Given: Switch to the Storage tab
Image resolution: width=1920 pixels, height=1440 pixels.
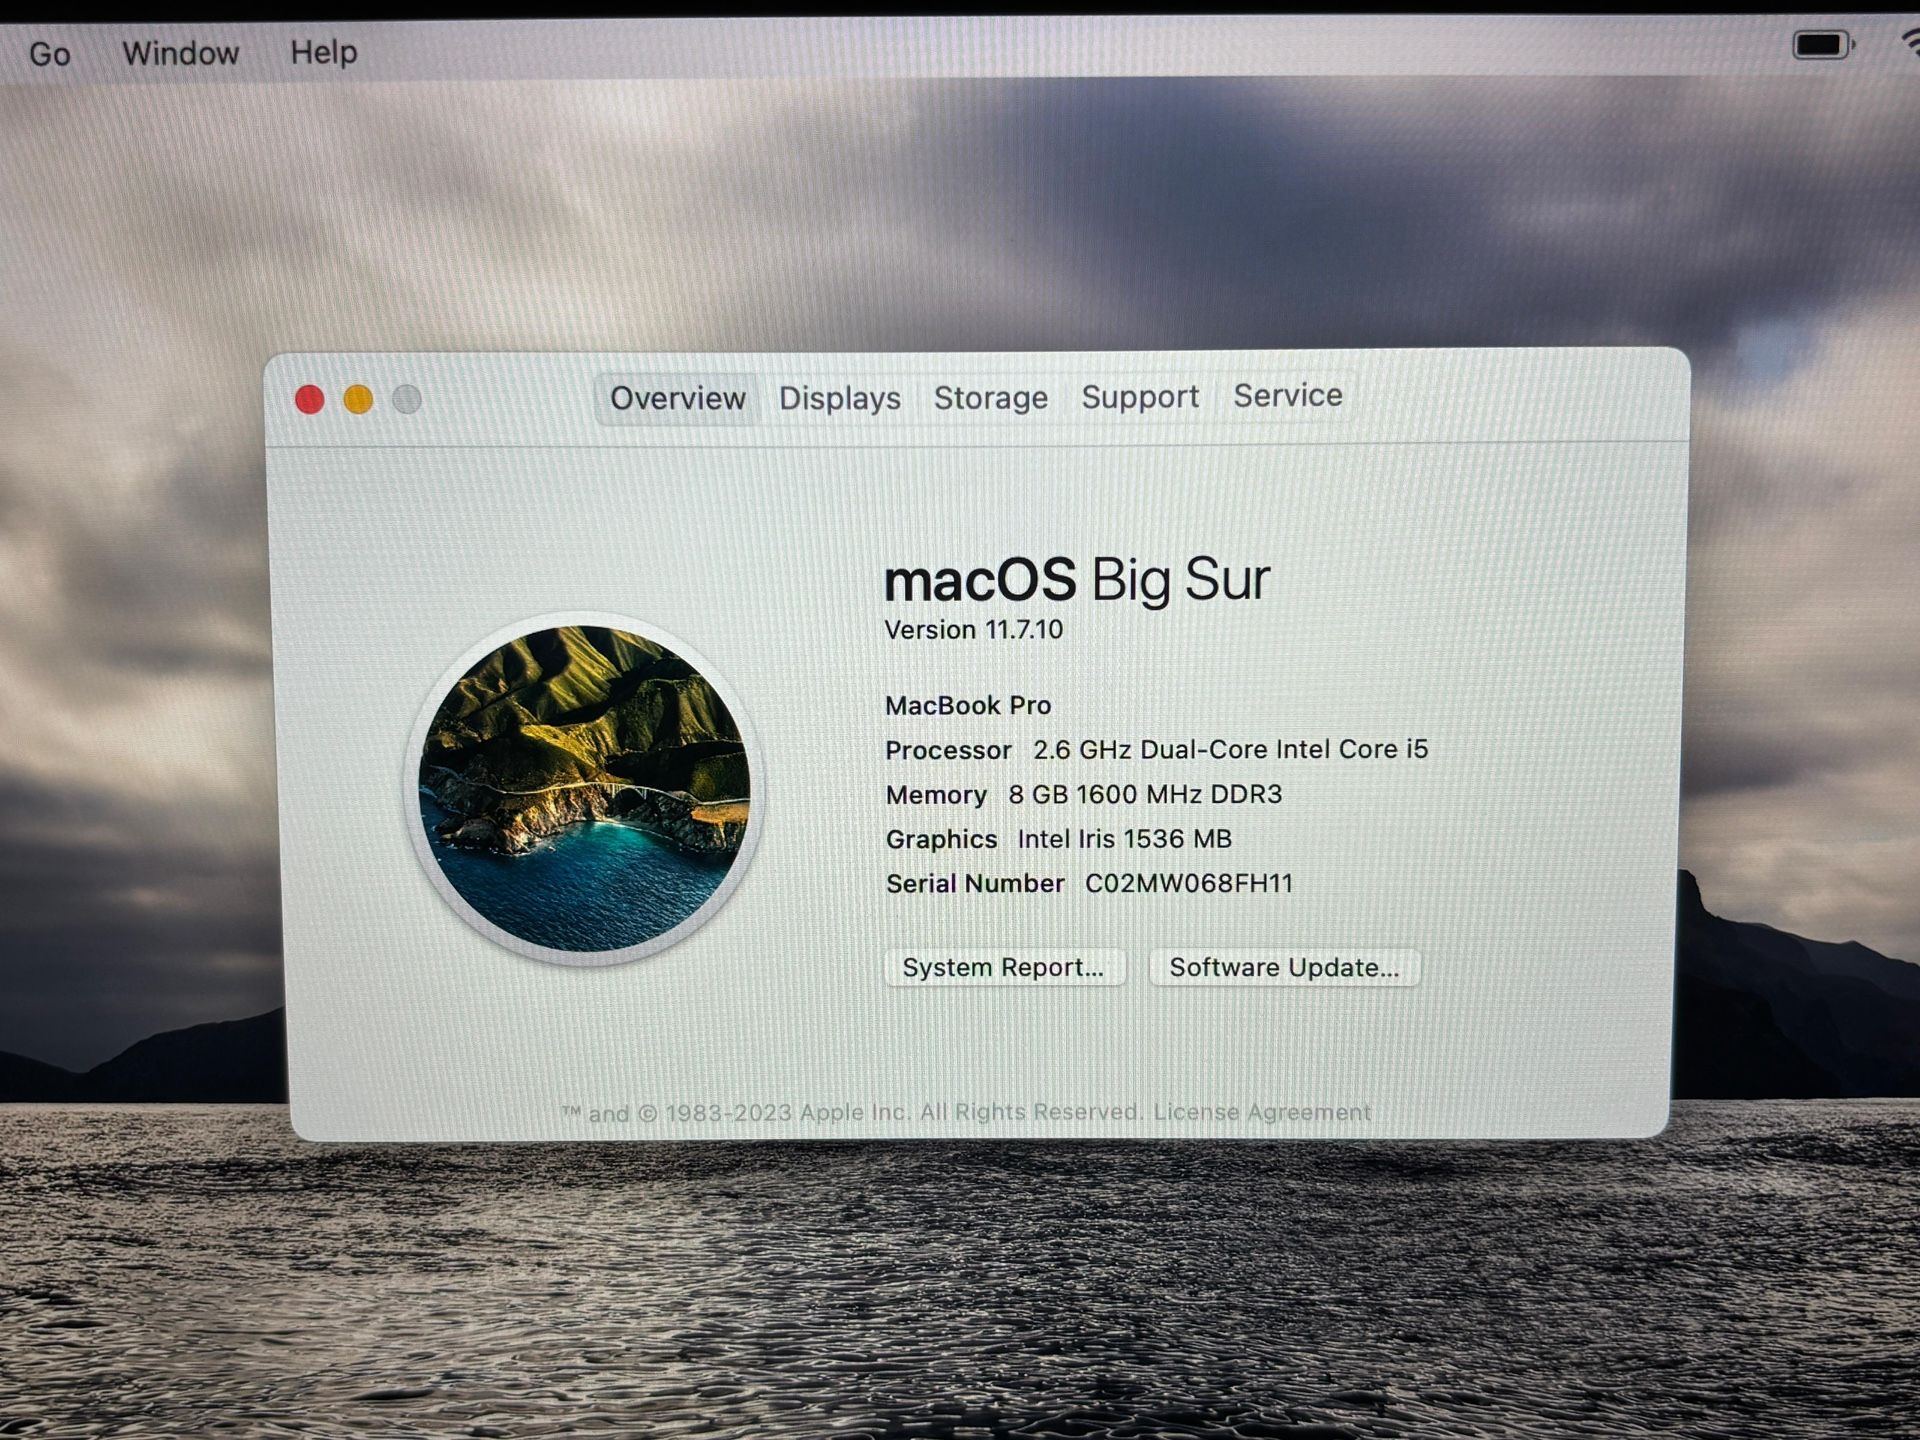Looking at the screenshot, I should [x=990, y=398].
